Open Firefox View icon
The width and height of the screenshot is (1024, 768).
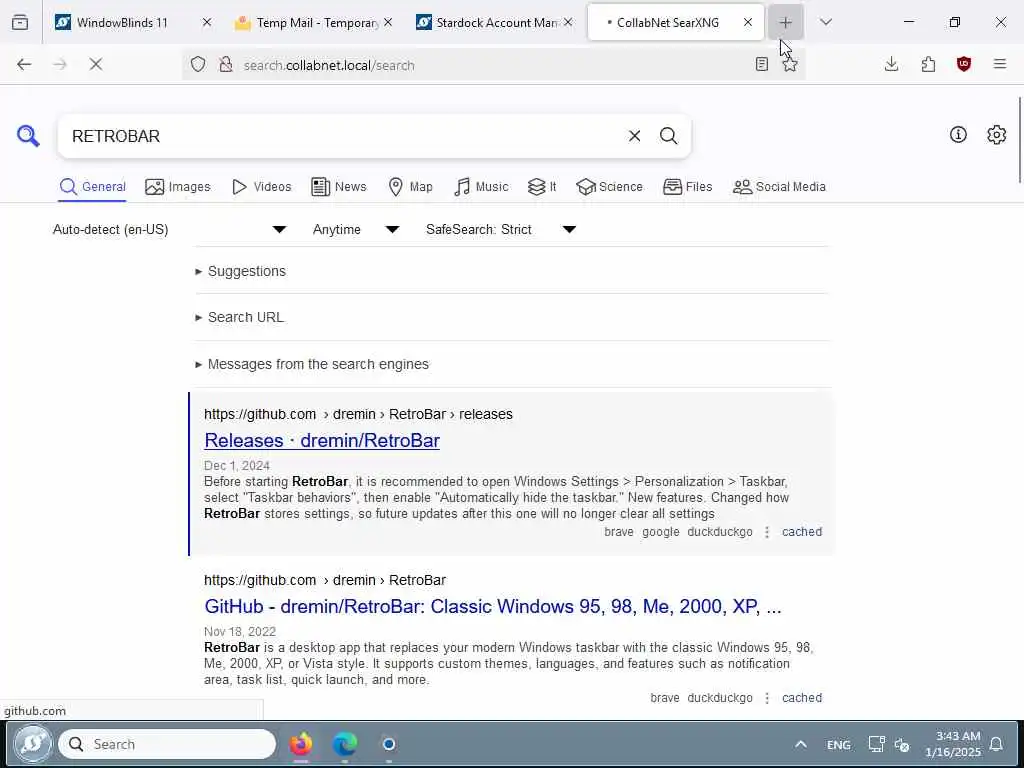[x=20, y=22]
